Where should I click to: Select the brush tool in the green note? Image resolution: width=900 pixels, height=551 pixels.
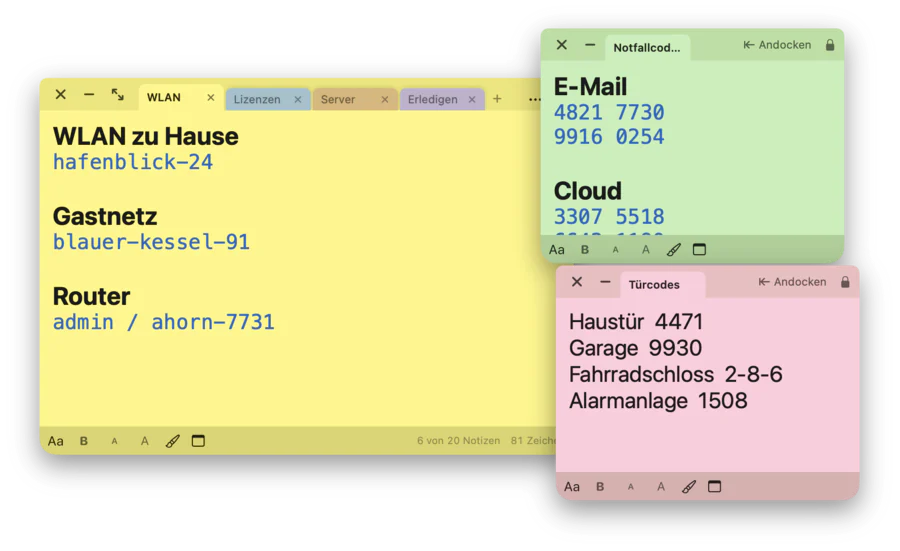pyautogui.click(x=674, y=250)
